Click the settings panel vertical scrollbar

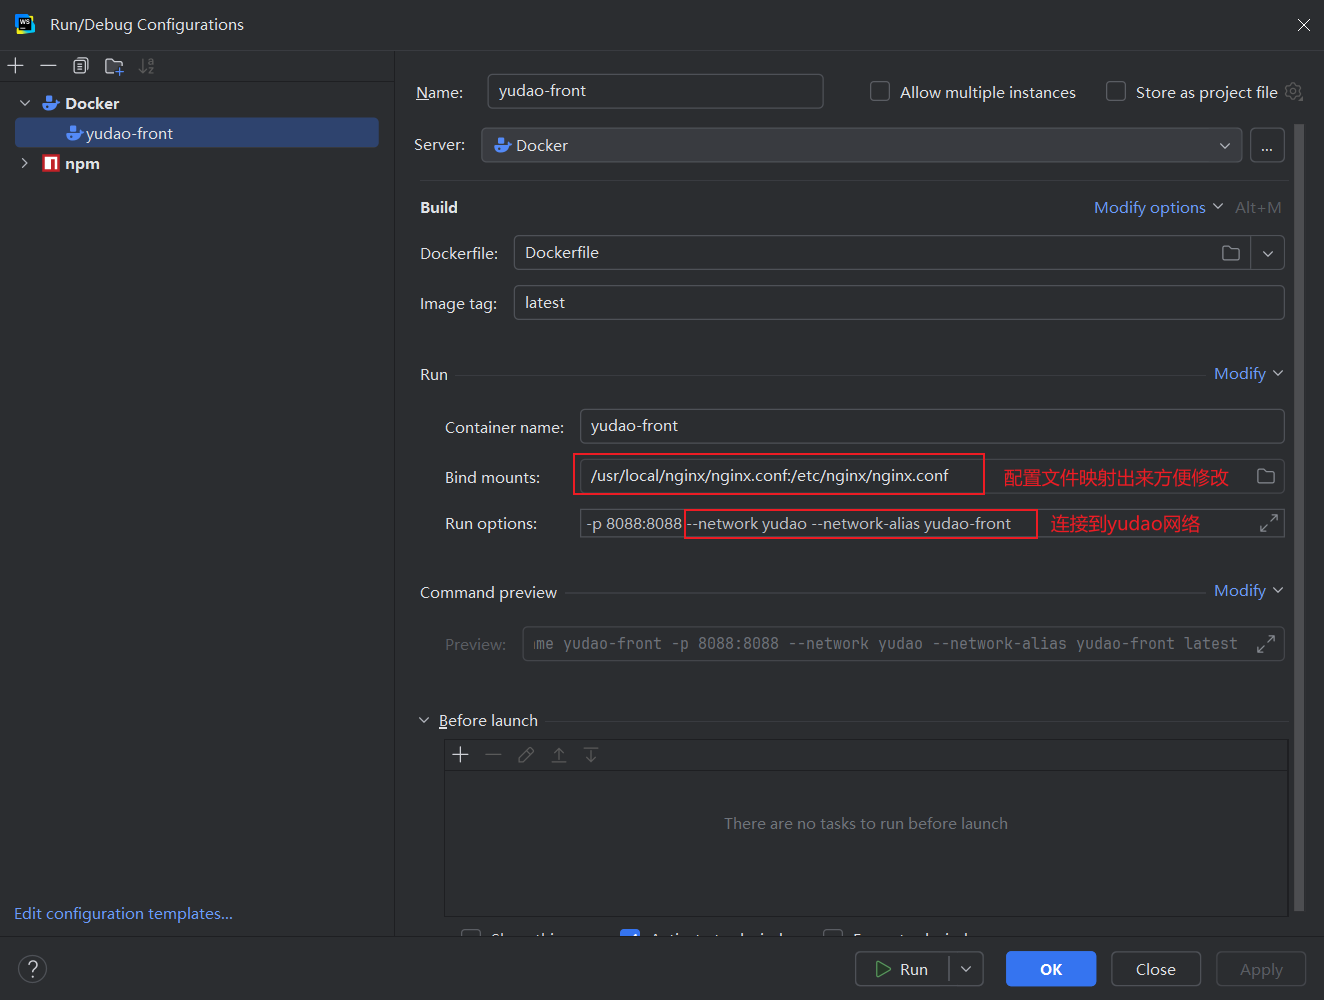pyautogui.click(x=1299, y=517)
